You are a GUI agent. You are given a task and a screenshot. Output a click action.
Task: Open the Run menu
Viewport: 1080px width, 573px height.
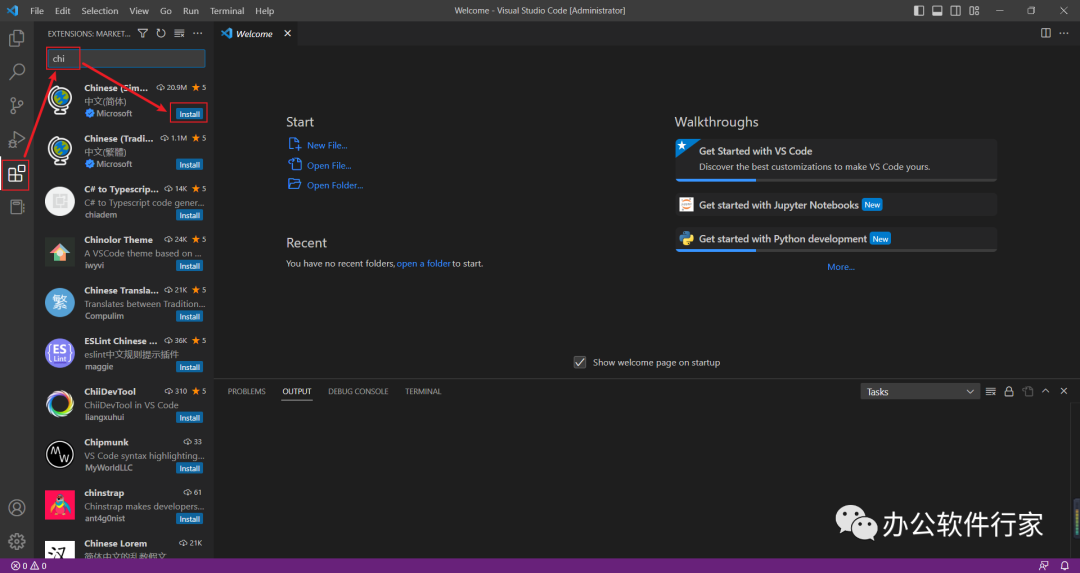tap(191, 10)
